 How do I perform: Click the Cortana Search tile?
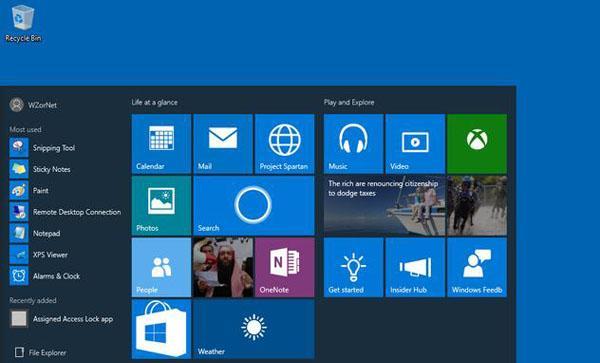tap(254, 206)
